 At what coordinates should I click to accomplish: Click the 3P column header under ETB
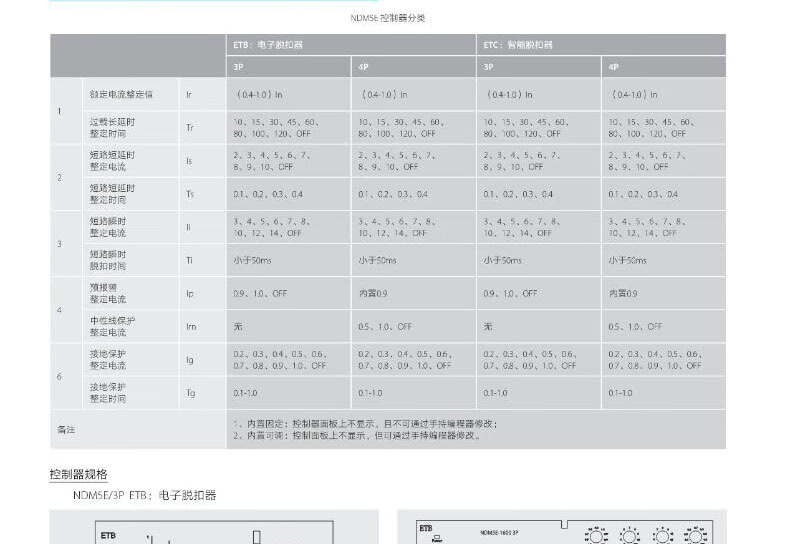(239, 68)
